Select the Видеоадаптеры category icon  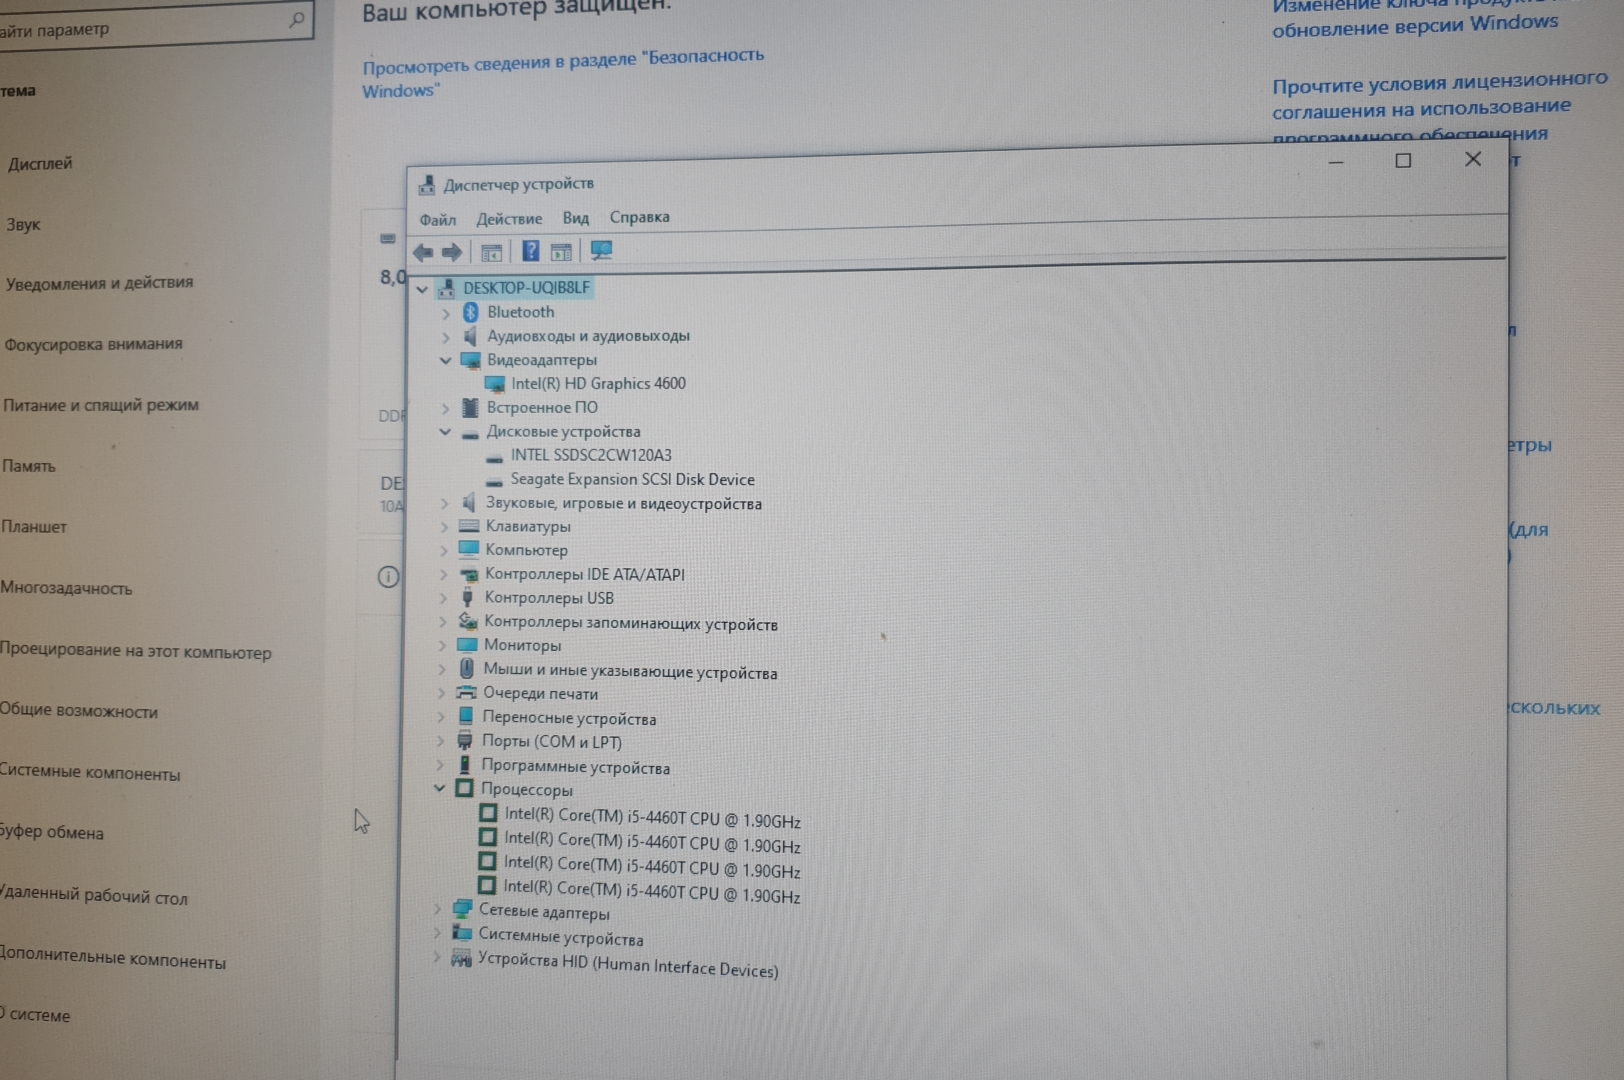pos(470,360)
